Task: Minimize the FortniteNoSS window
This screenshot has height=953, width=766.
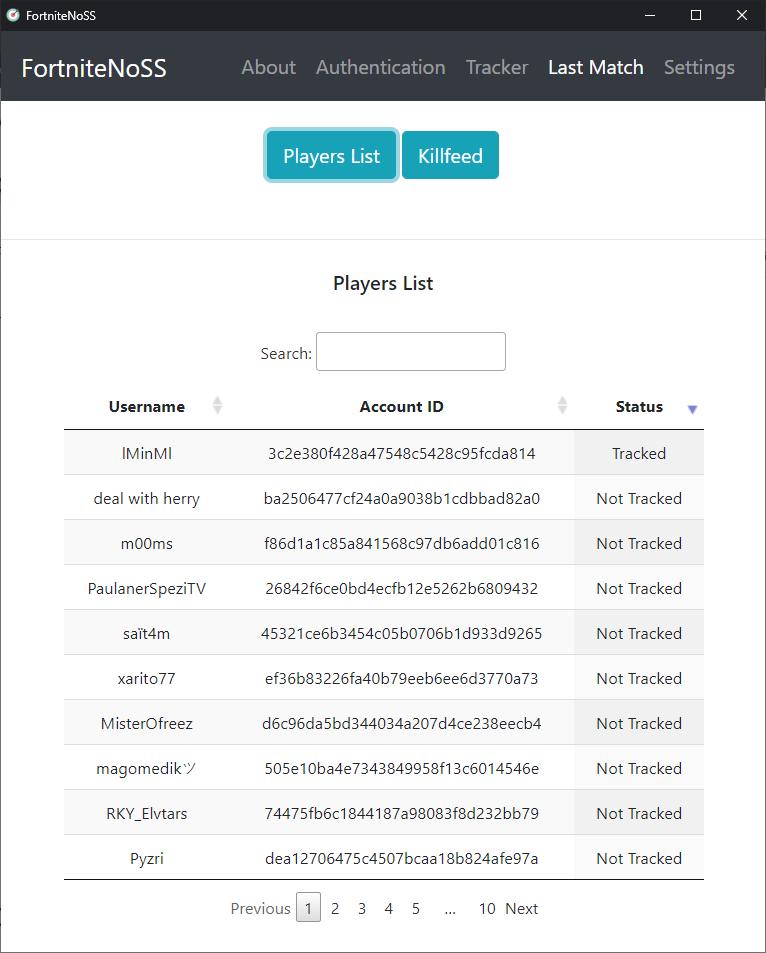Action: (x=650, y=15)
